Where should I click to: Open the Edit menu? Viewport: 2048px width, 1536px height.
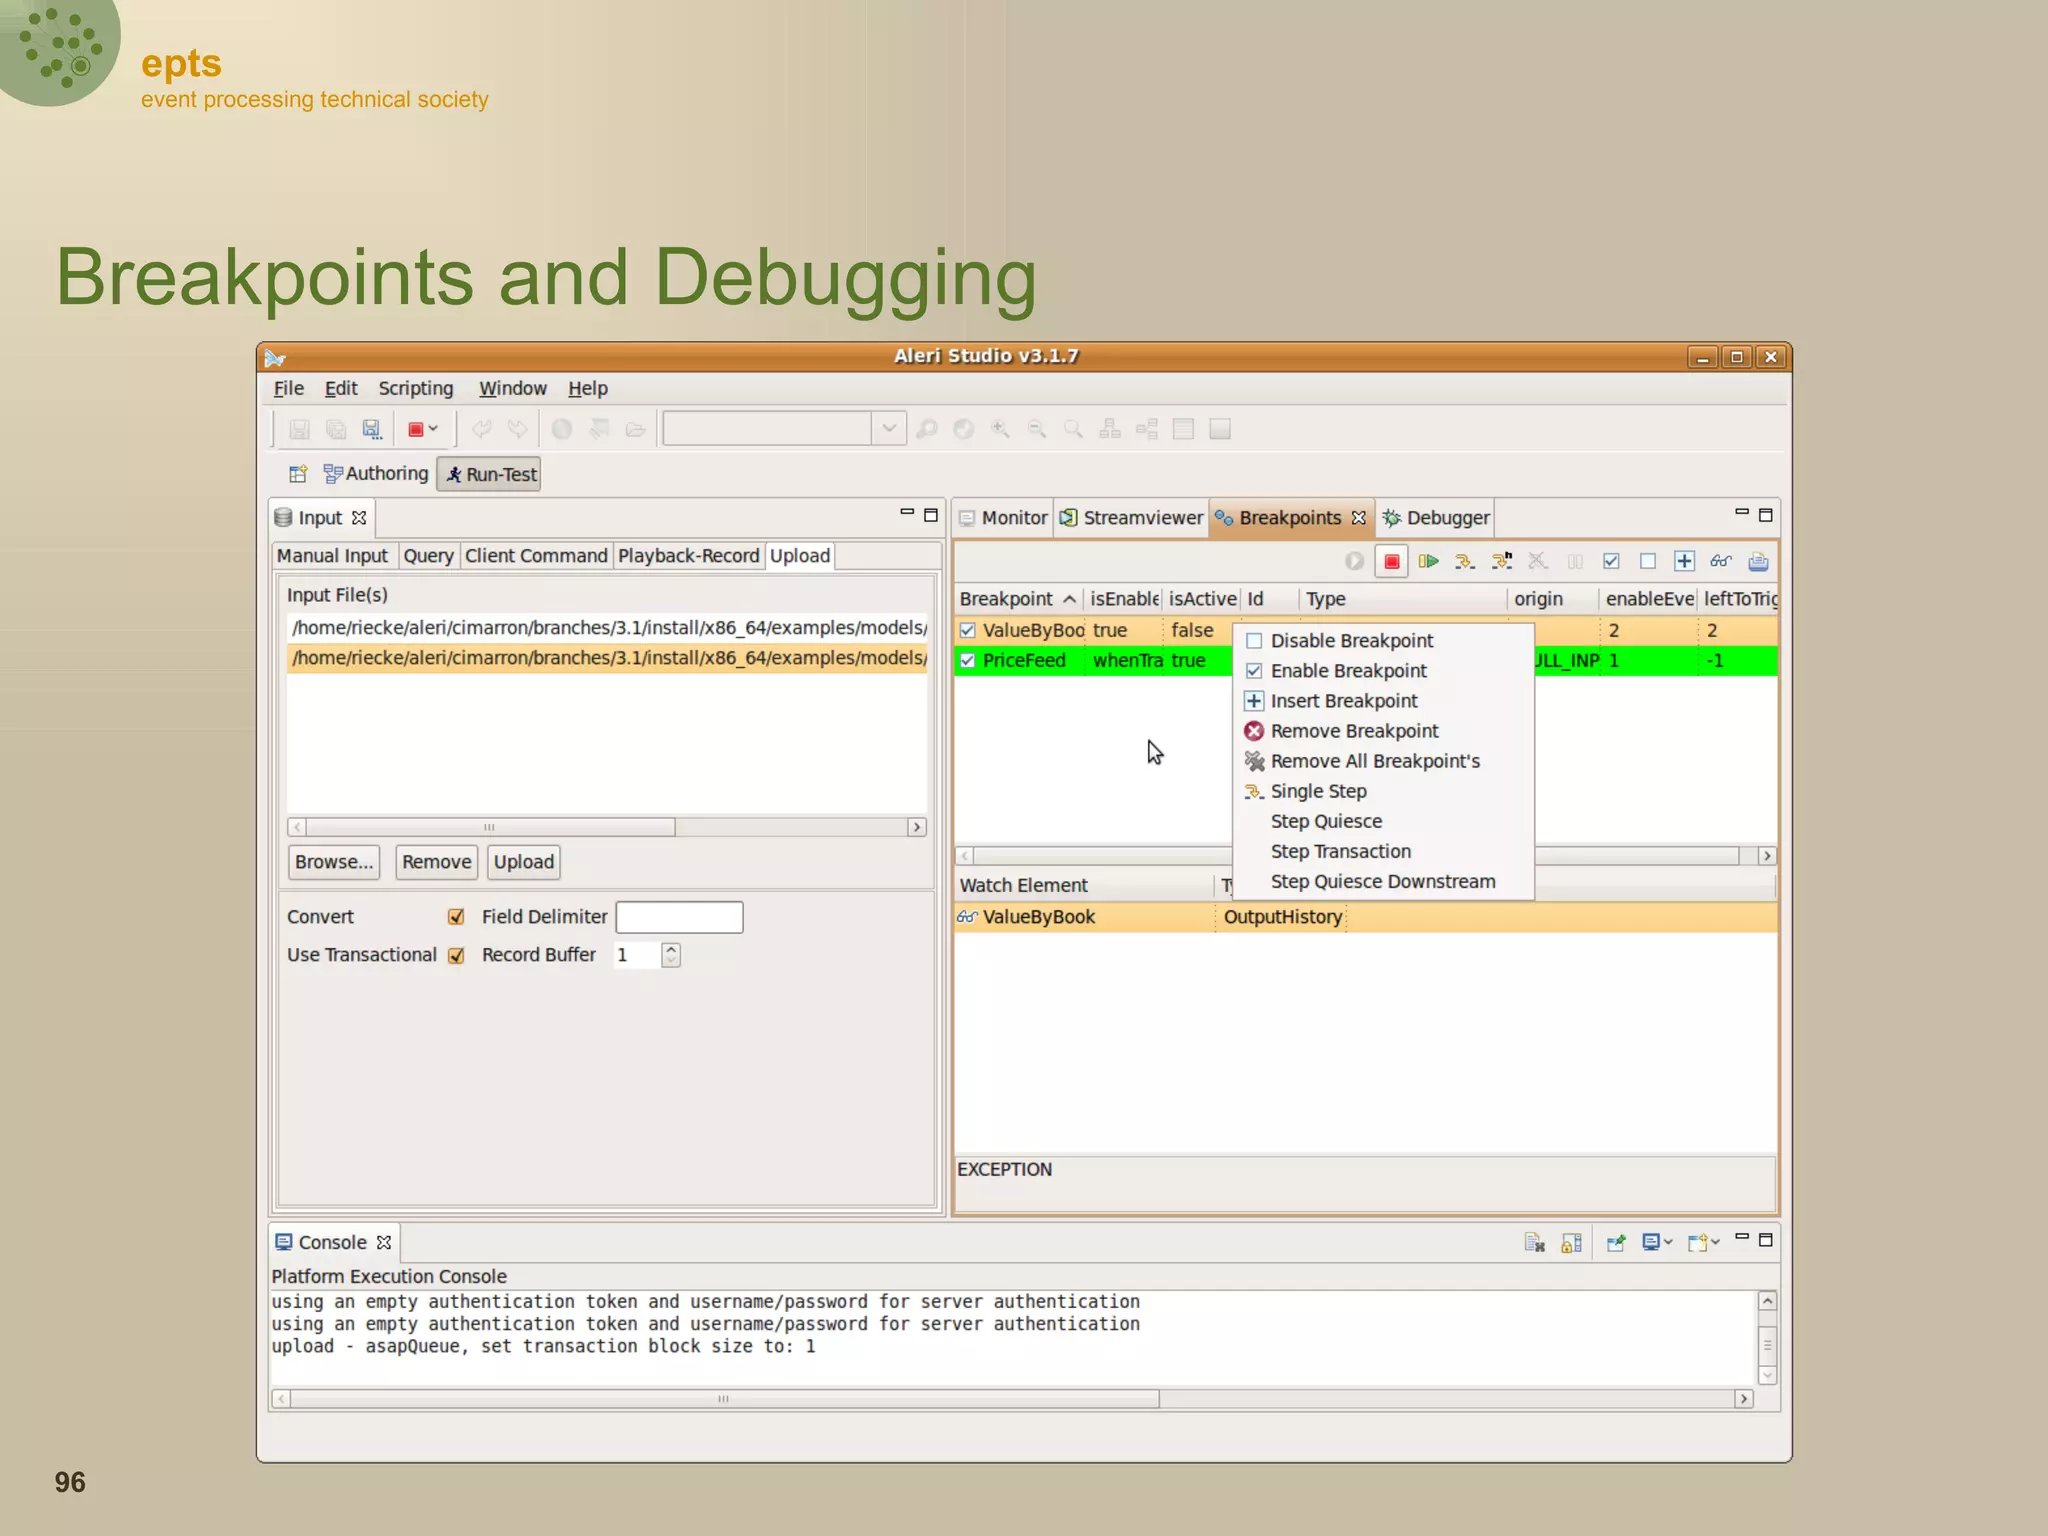(x=340, y=388)
